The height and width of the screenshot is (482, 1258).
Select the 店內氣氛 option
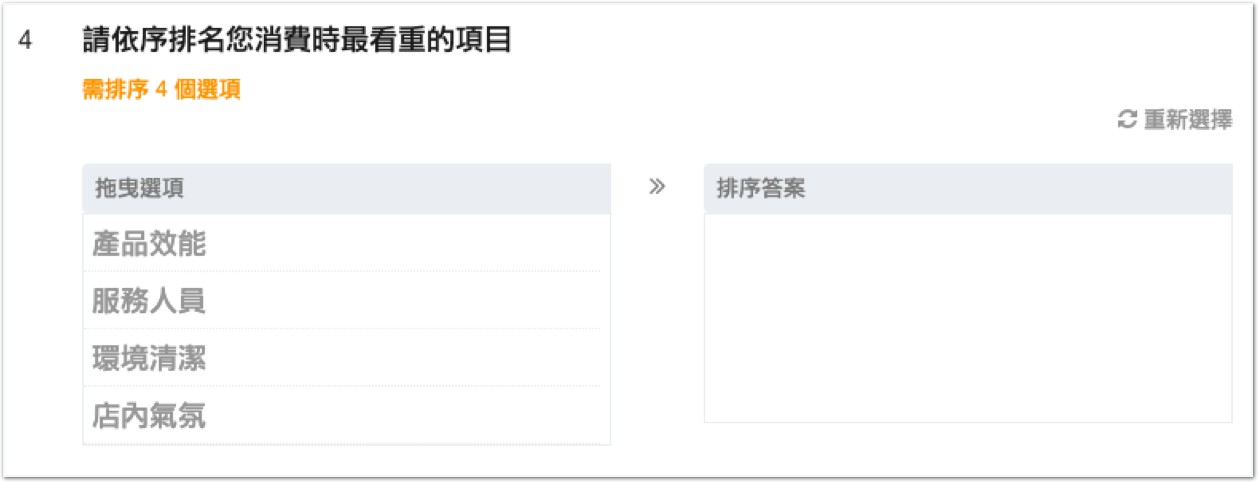coord(149,416)
